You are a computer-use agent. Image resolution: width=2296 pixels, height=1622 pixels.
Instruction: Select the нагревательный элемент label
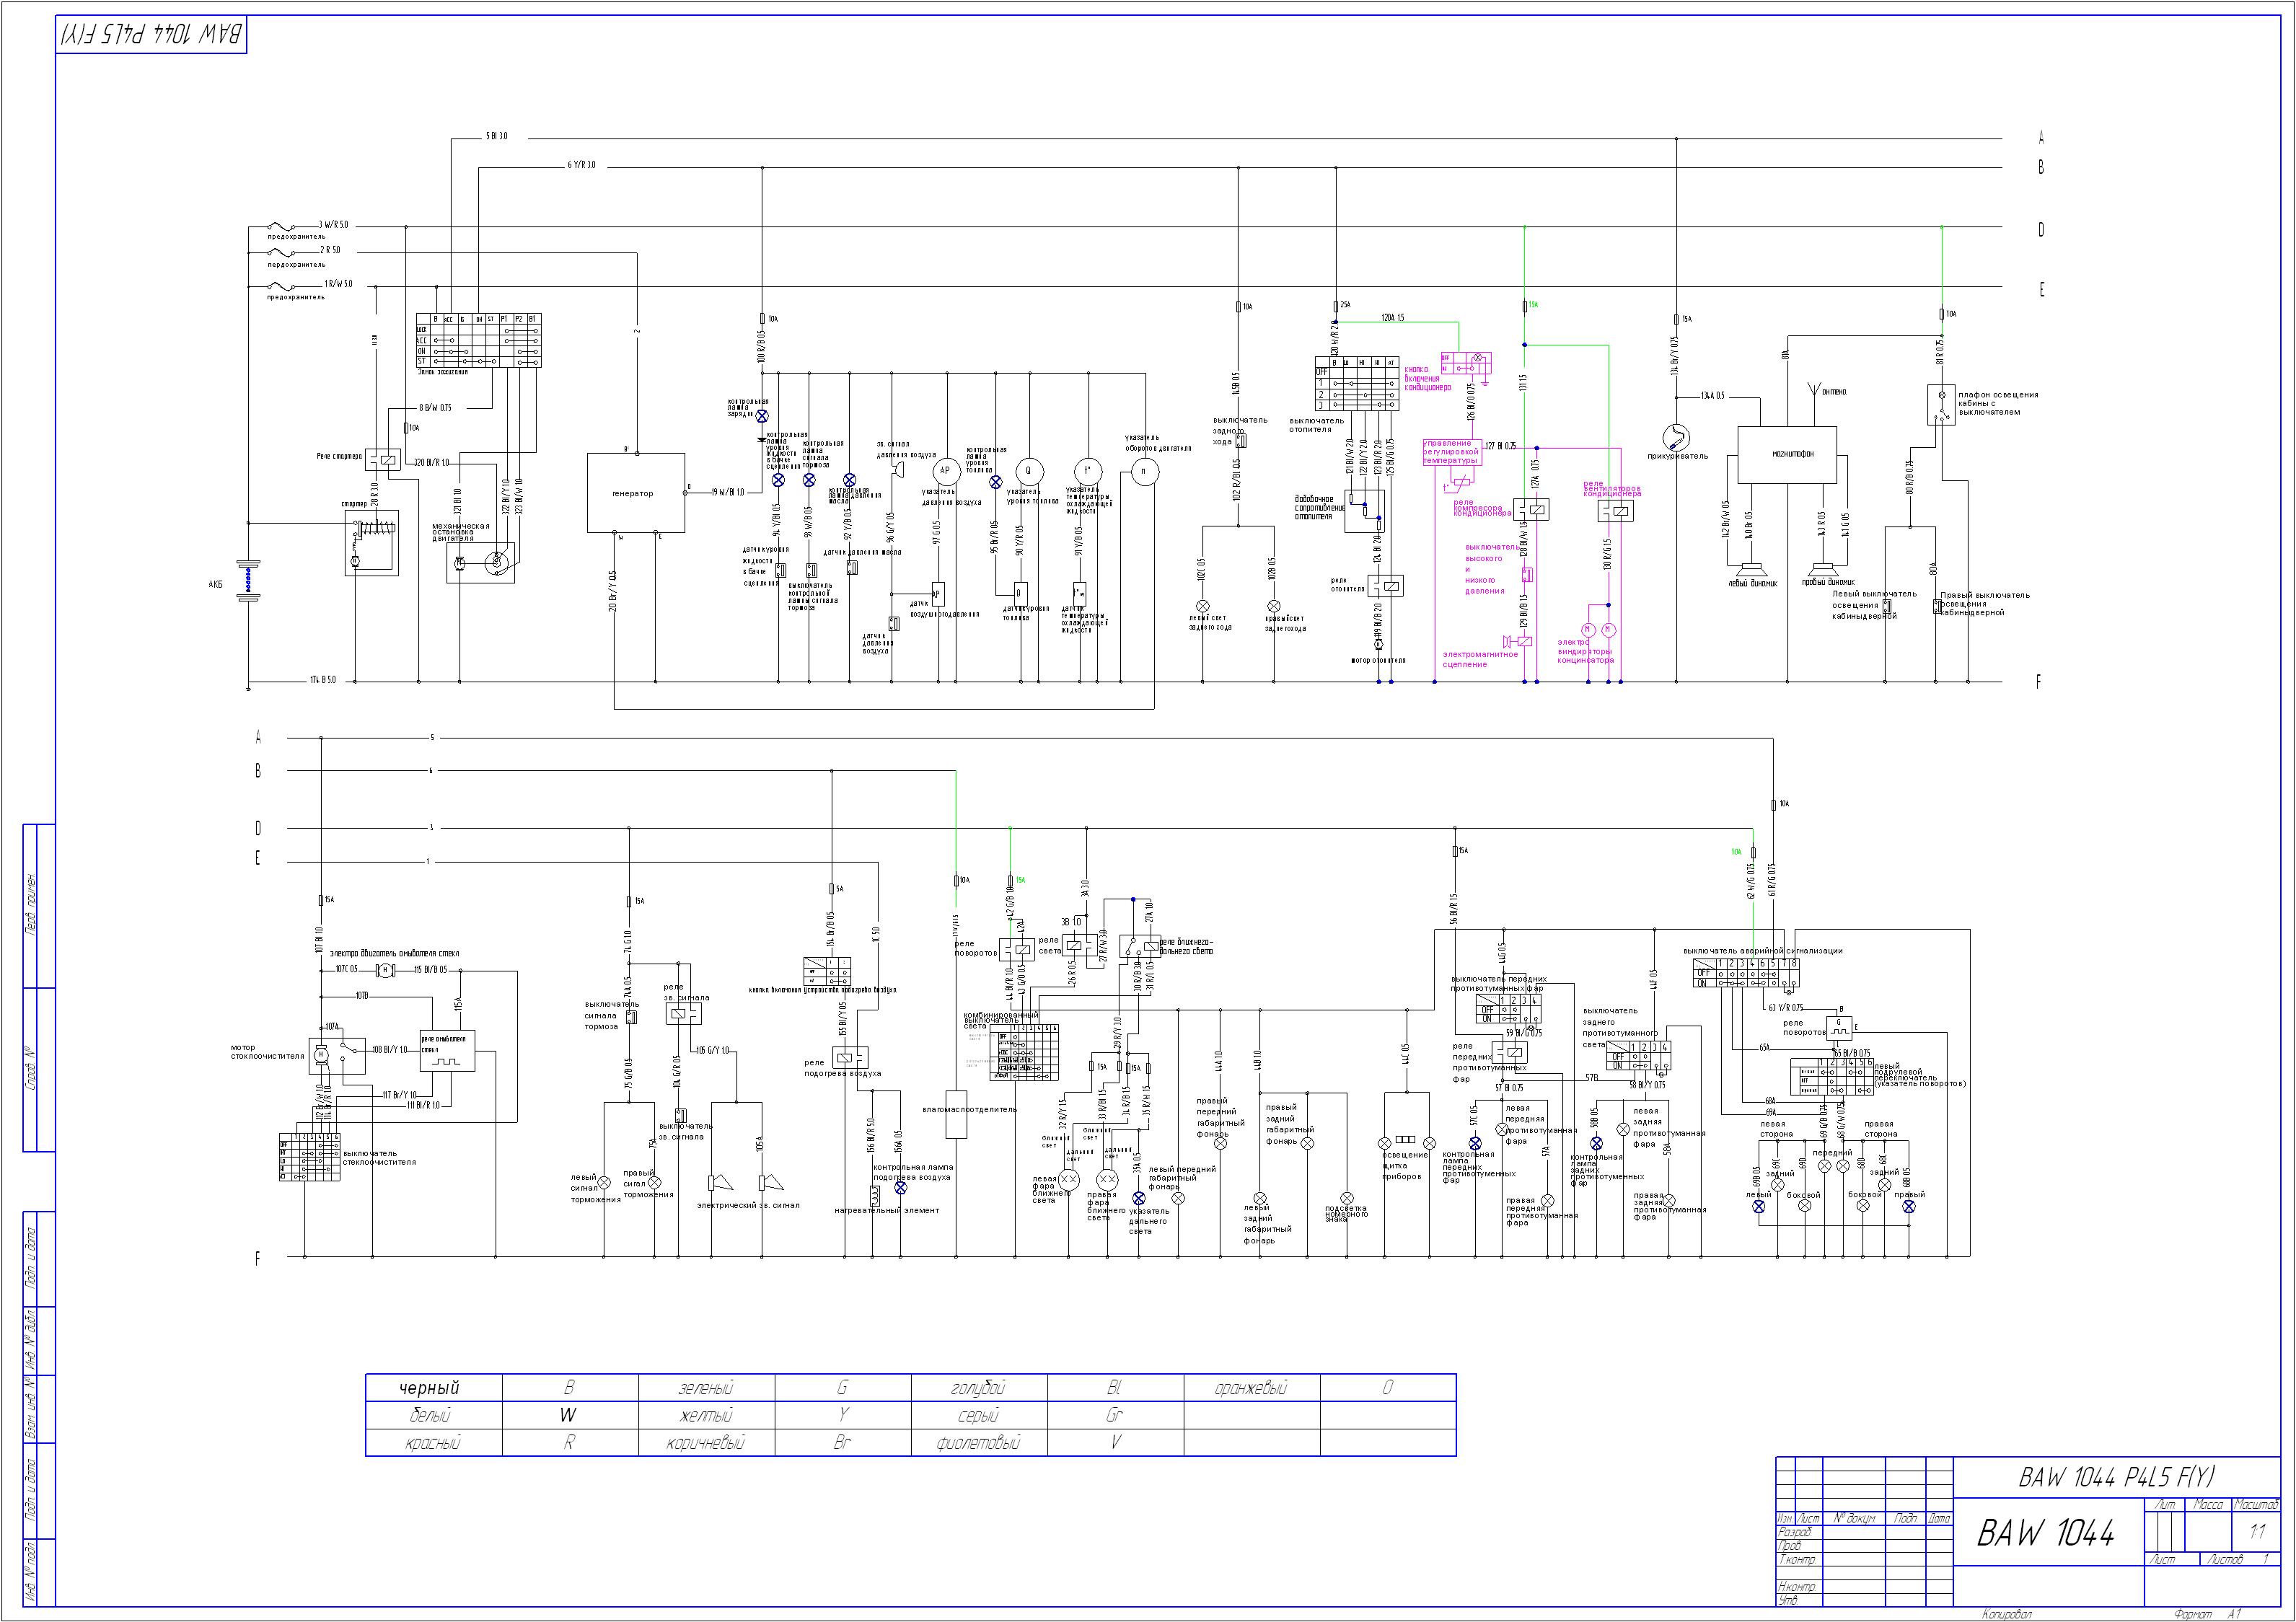(887, 1210)
